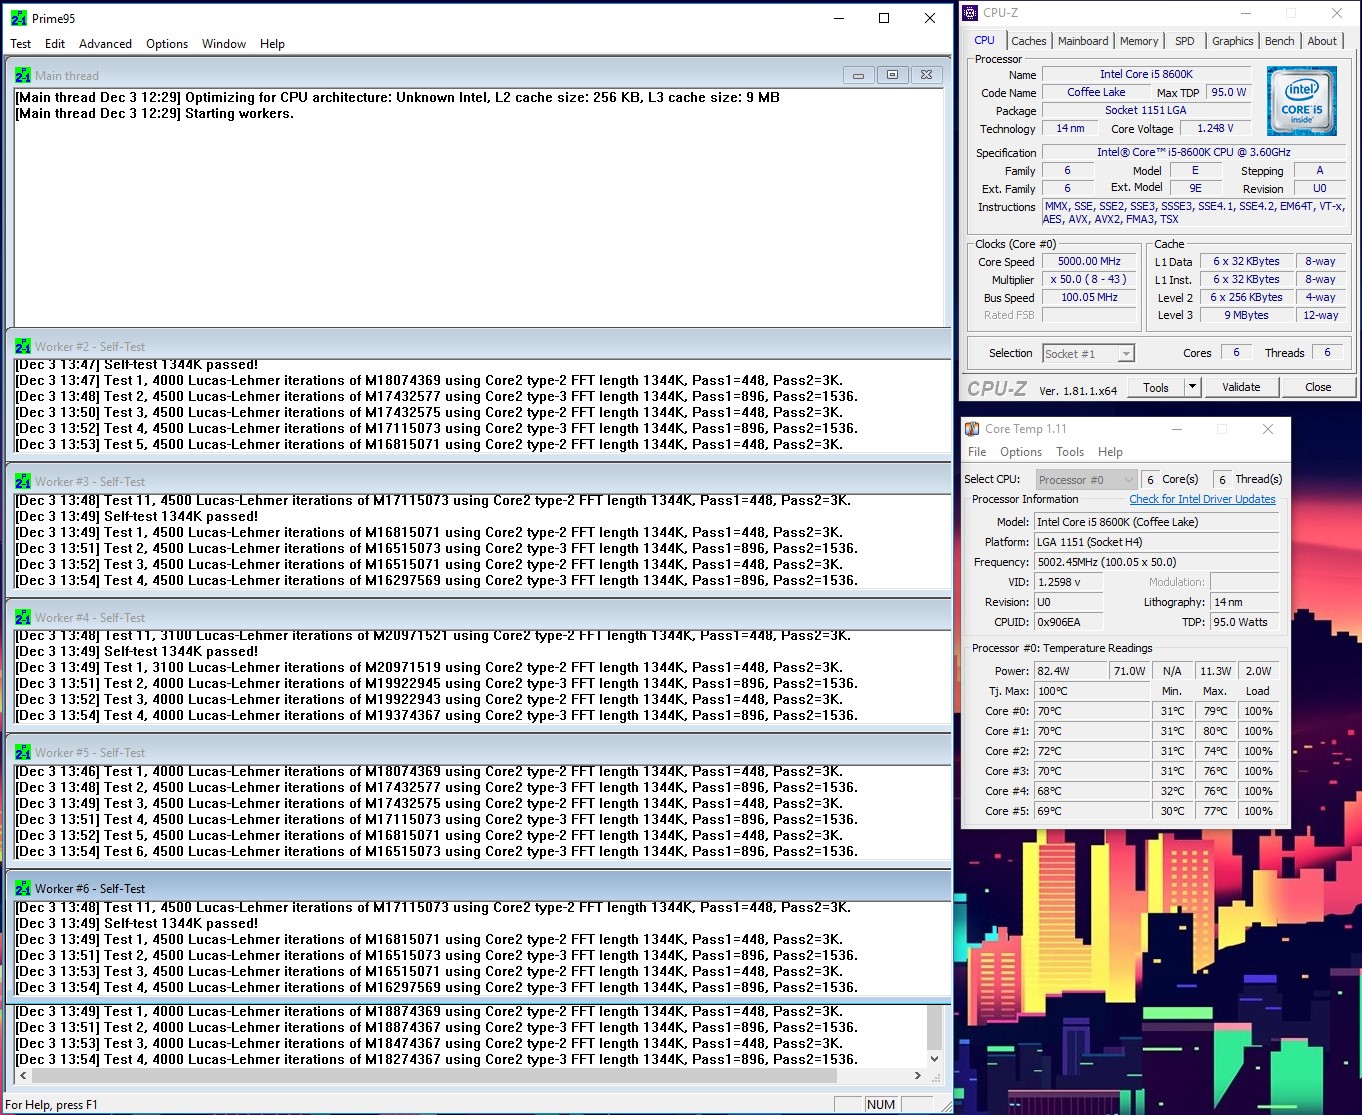This screenshot has height=1115, width=1362.
Task: Switch to the CPU tab in CPU-Z
Action: (x=984, y=41)
